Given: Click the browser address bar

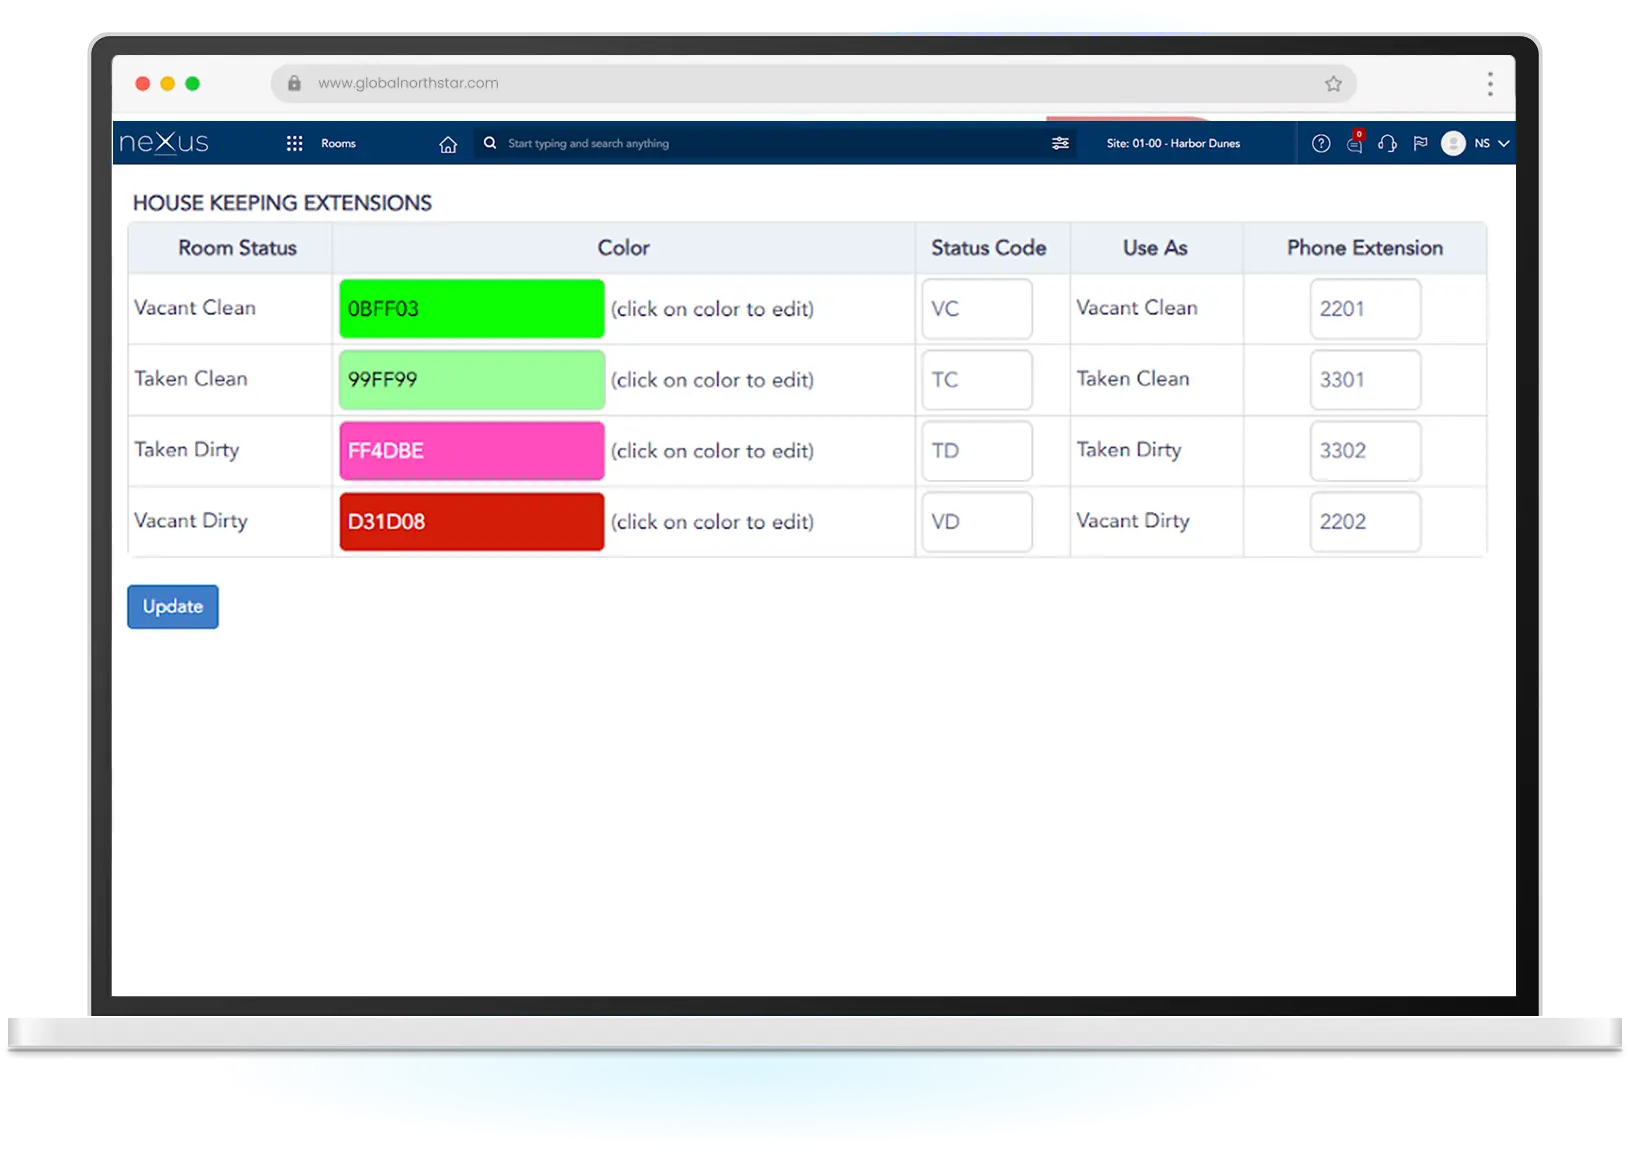Looking at the screenshot, I should 800,84.
